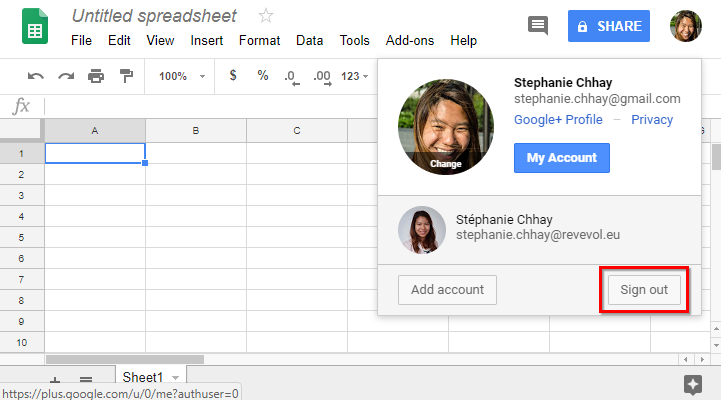Select the Stéphanie Chhay revevol.eu account row
This screenshot has width=721, height=400.
[539, 230]
